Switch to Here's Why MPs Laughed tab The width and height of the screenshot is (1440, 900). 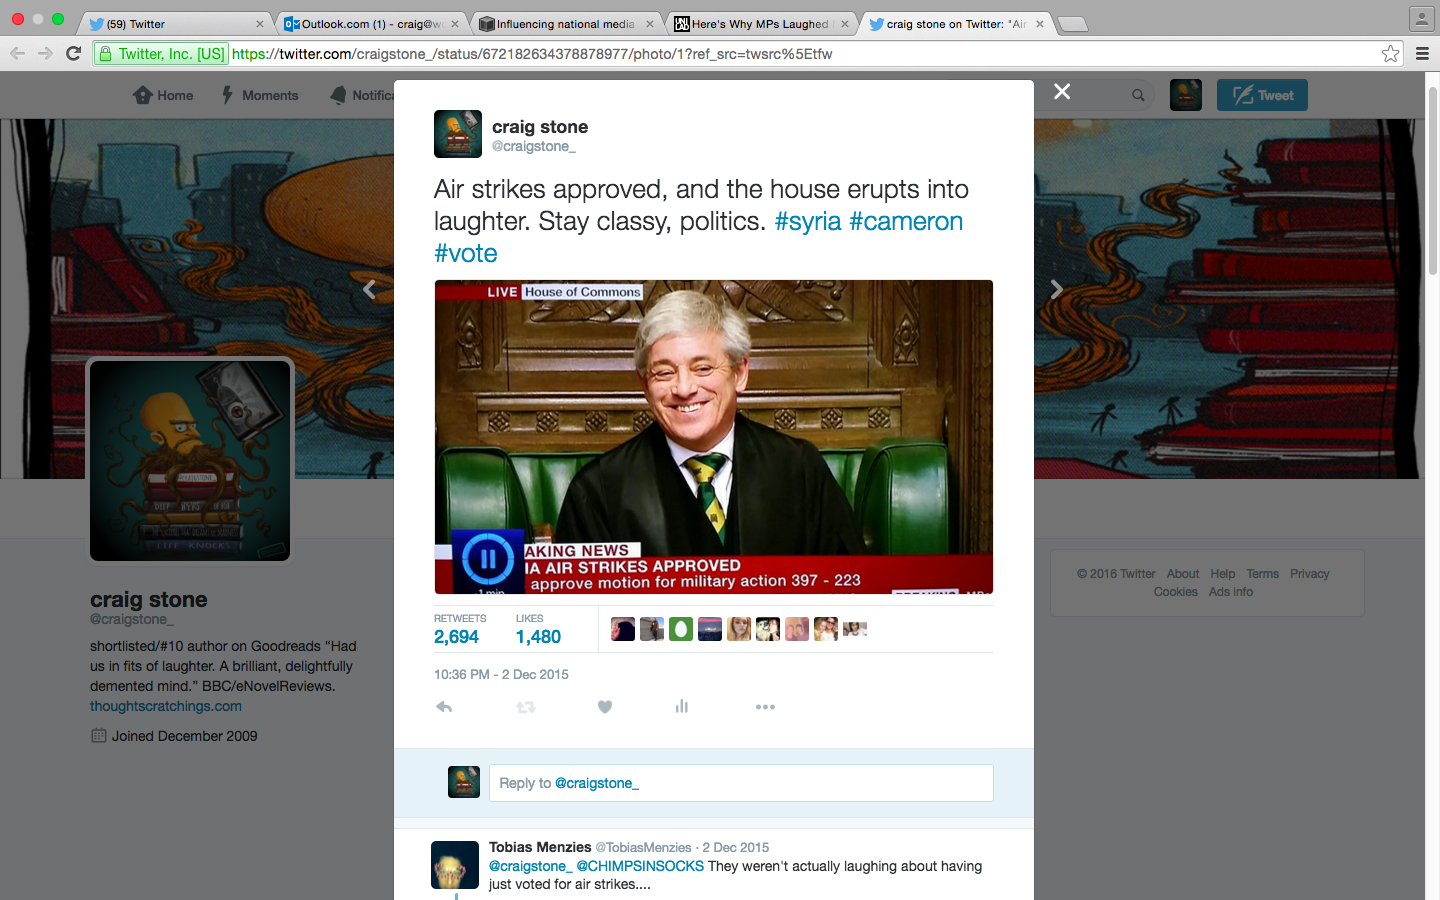pos(759,24)
